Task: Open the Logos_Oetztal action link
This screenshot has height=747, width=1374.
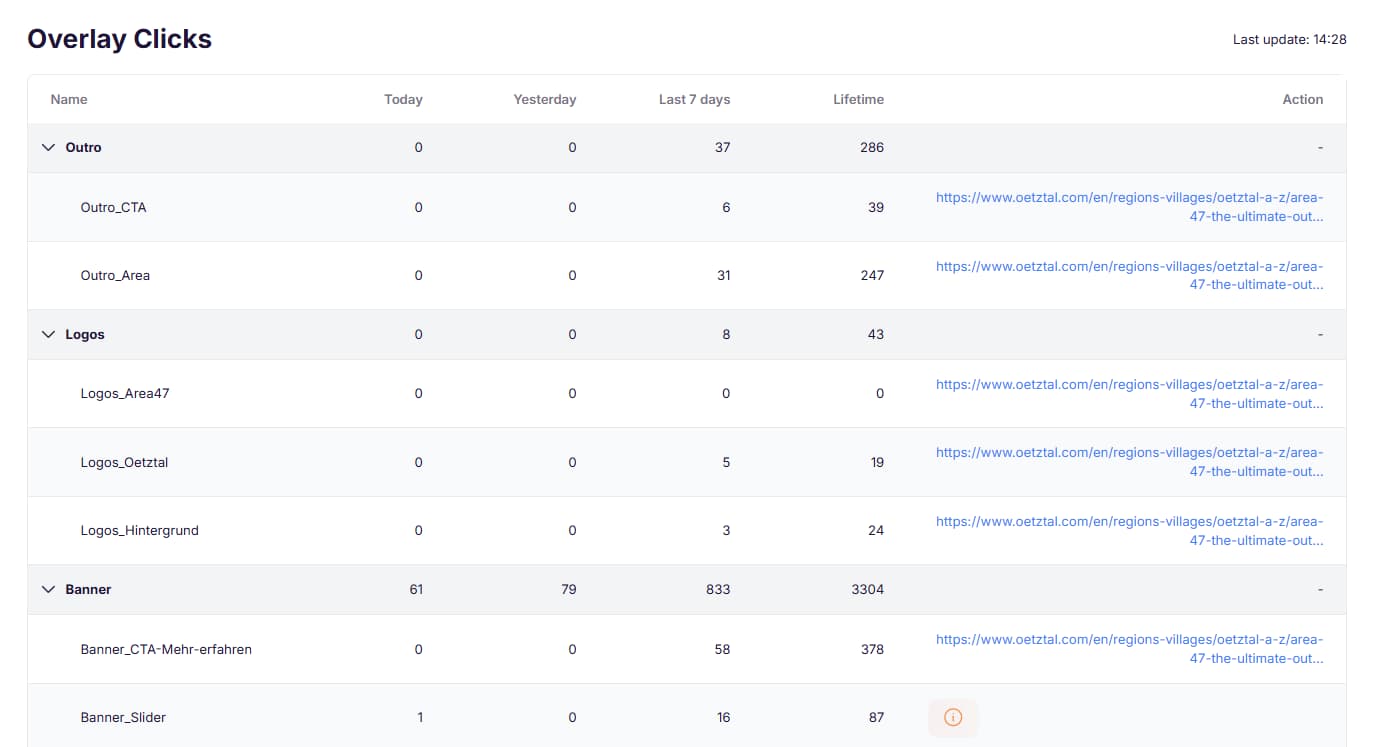Action: click(x=1130, y=462)
